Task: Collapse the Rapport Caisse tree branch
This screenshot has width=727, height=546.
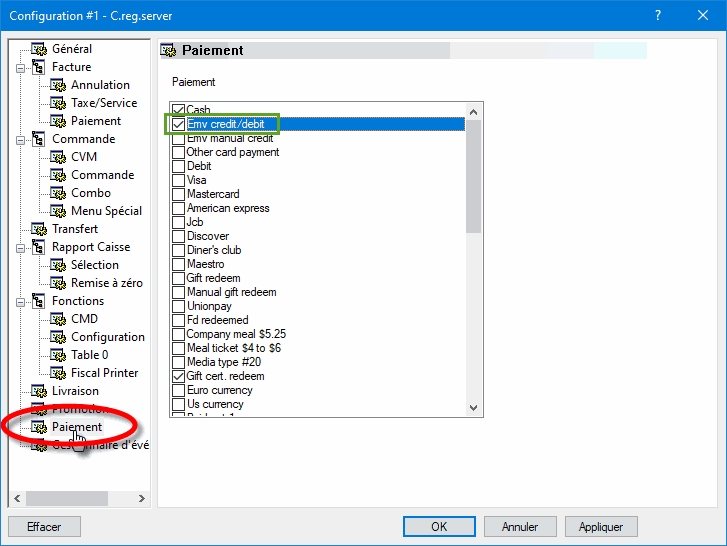Action: (19, 247)
